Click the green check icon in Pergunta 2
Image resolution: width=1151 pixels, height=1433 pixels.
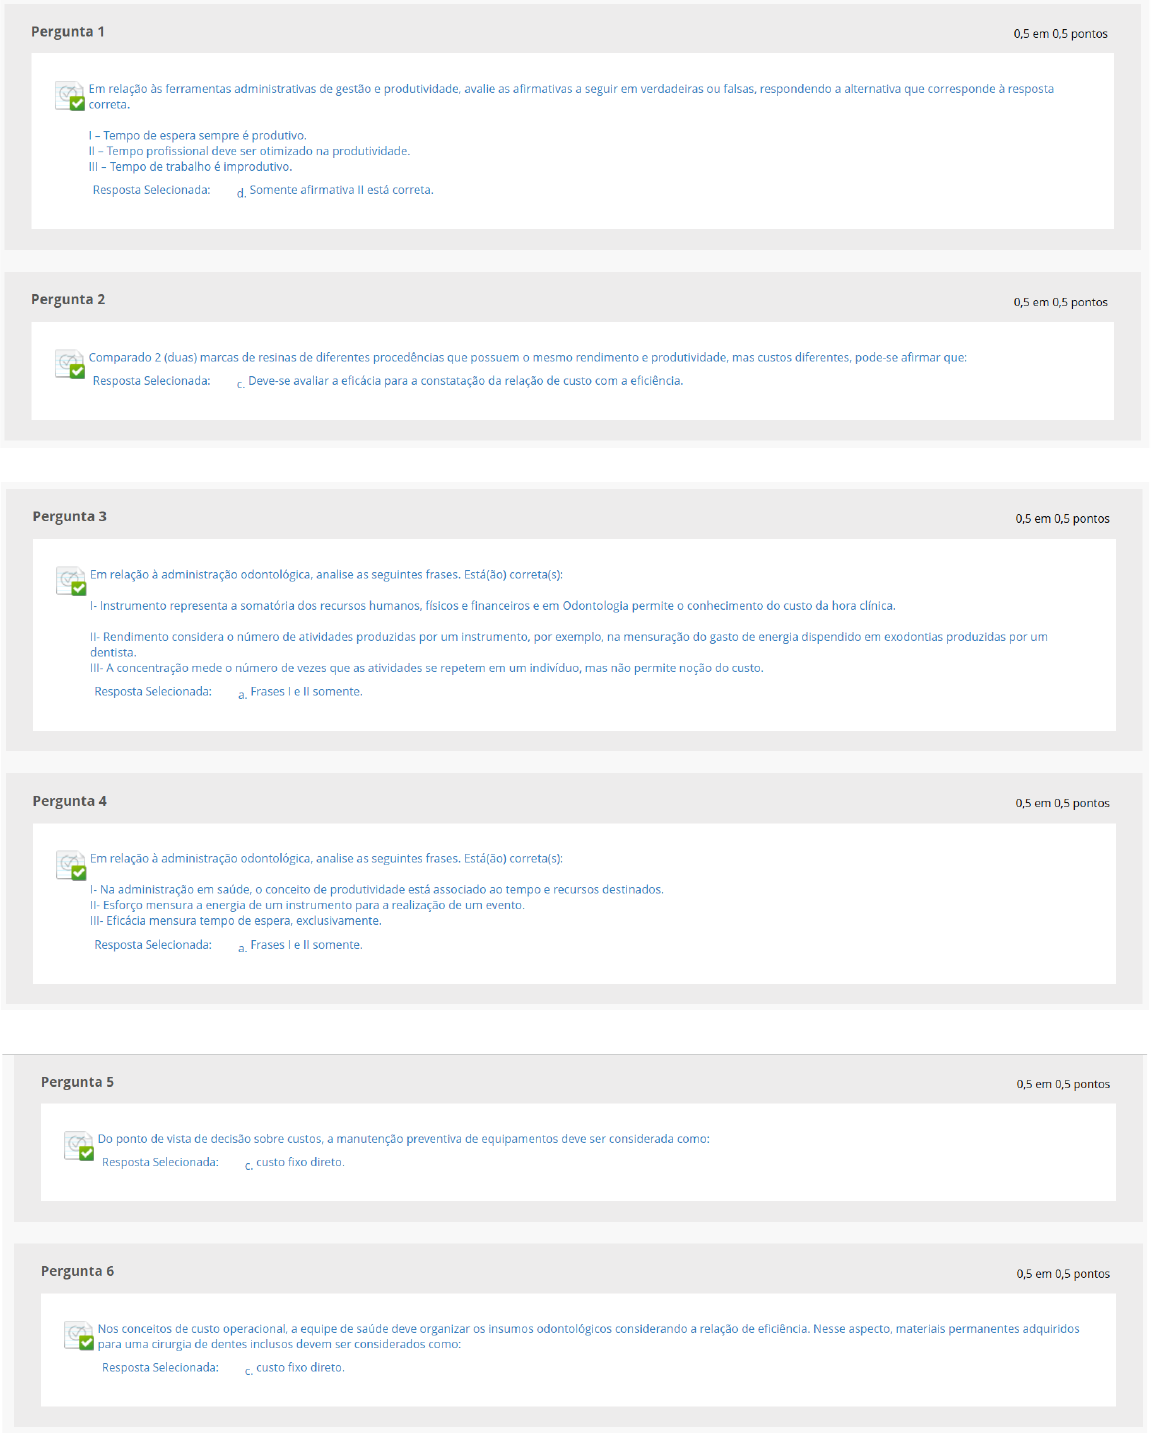(x=70, y=364)
